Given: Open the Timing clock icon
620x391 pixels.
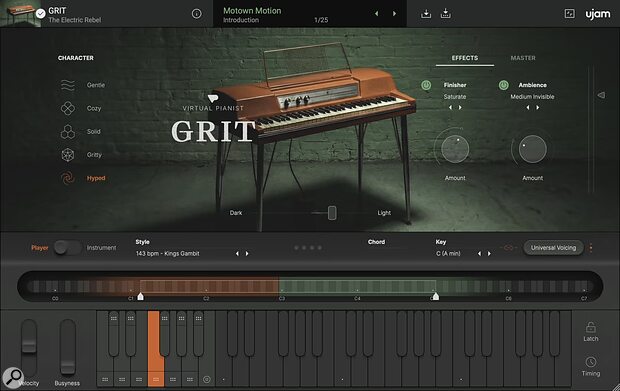Looking at the screenshot, I should click(591, 362).
